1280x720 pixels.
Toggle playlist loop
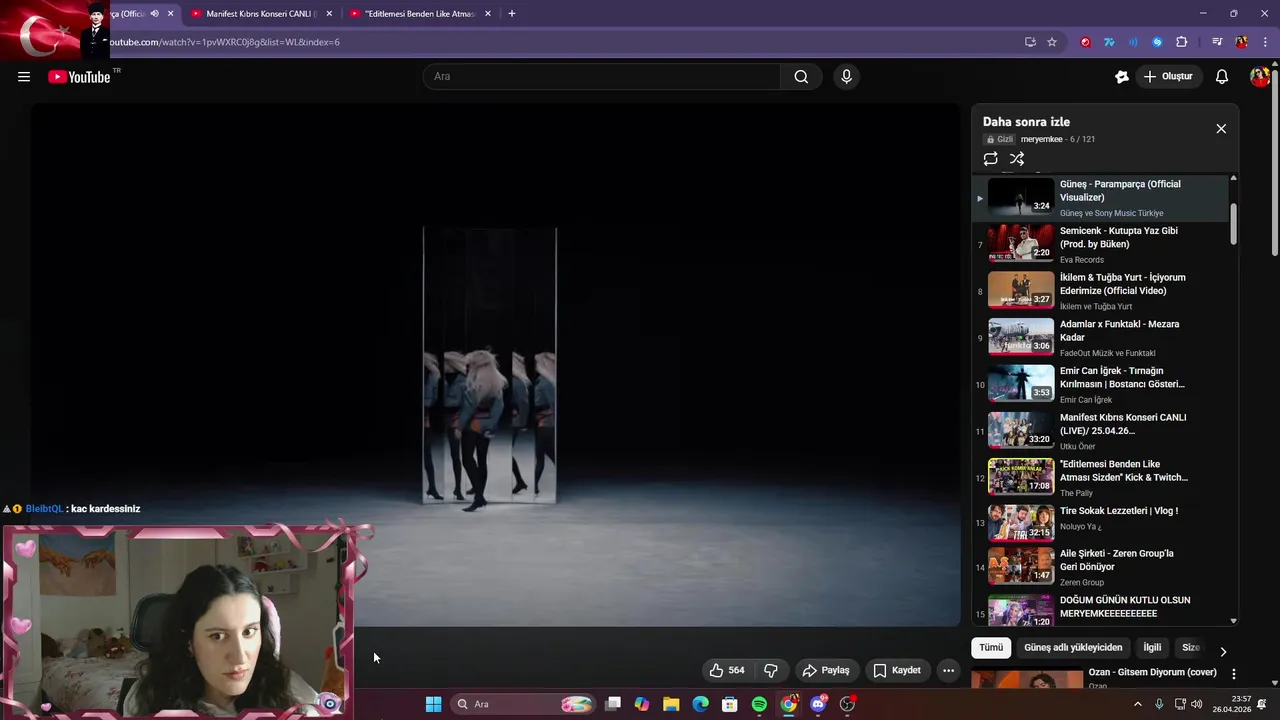click(x=990, y=159)
